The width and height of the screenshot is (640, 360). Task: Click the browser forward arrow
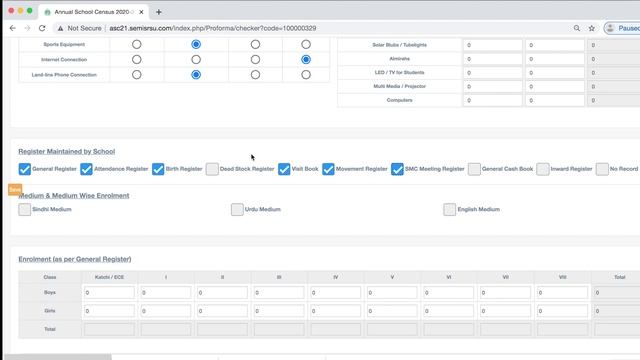pos(27,28)
